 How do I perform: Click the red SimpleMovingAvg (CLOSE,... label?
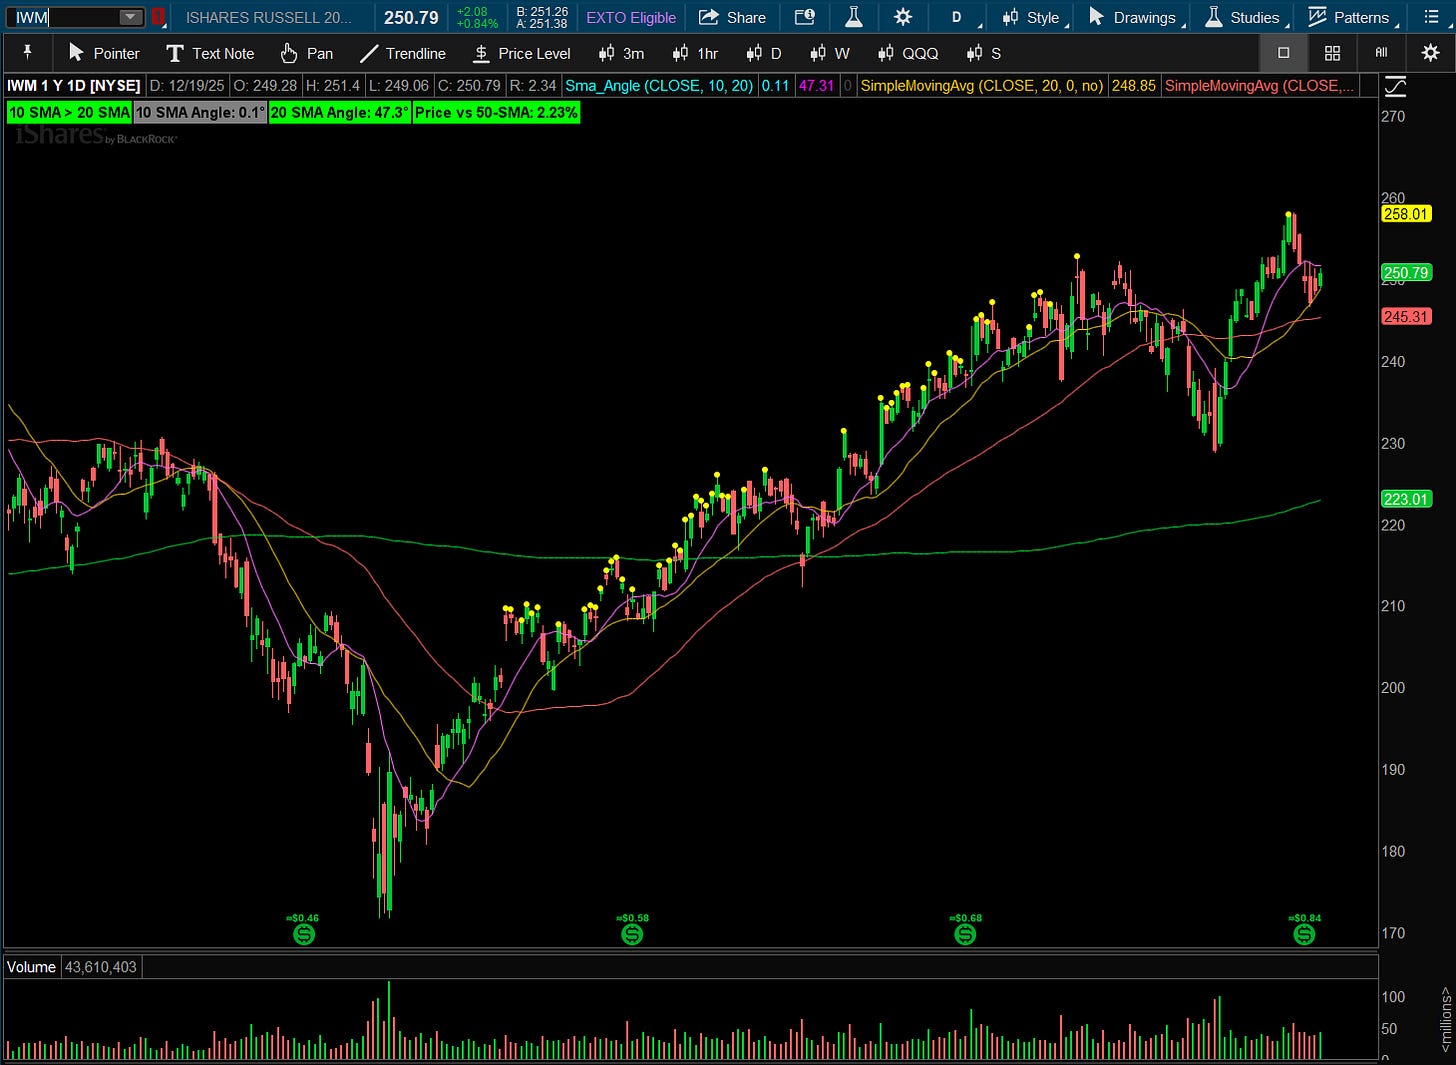pyautogui.click(x=1260, y=86)
